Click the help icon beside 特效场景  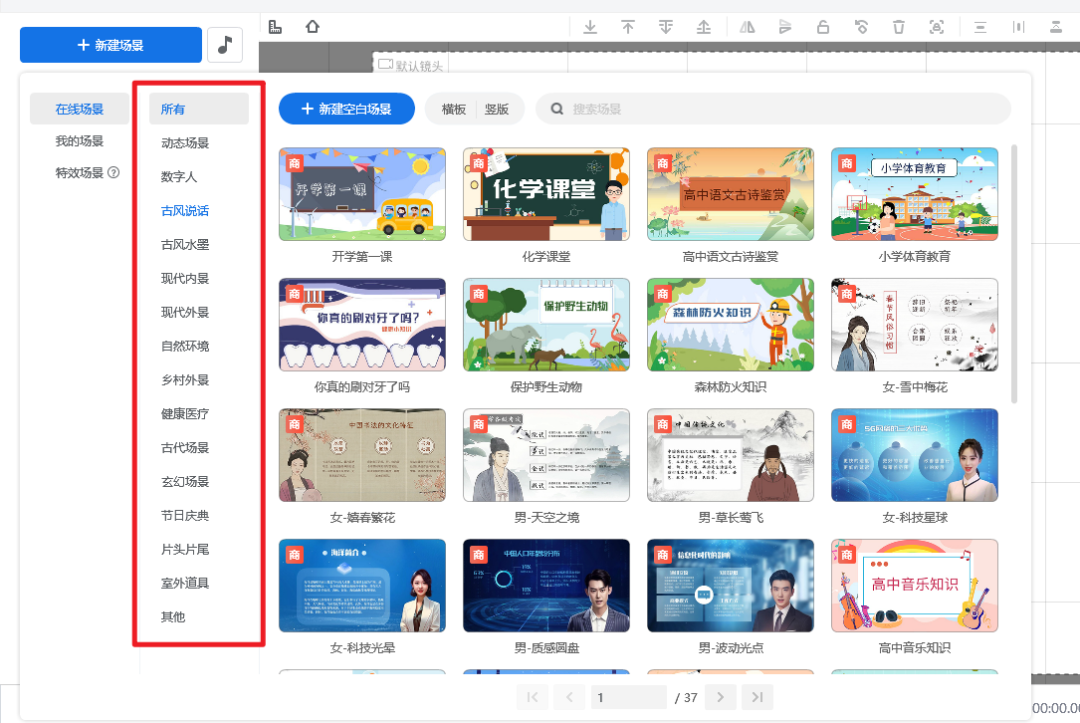click(x=114, y=172)
